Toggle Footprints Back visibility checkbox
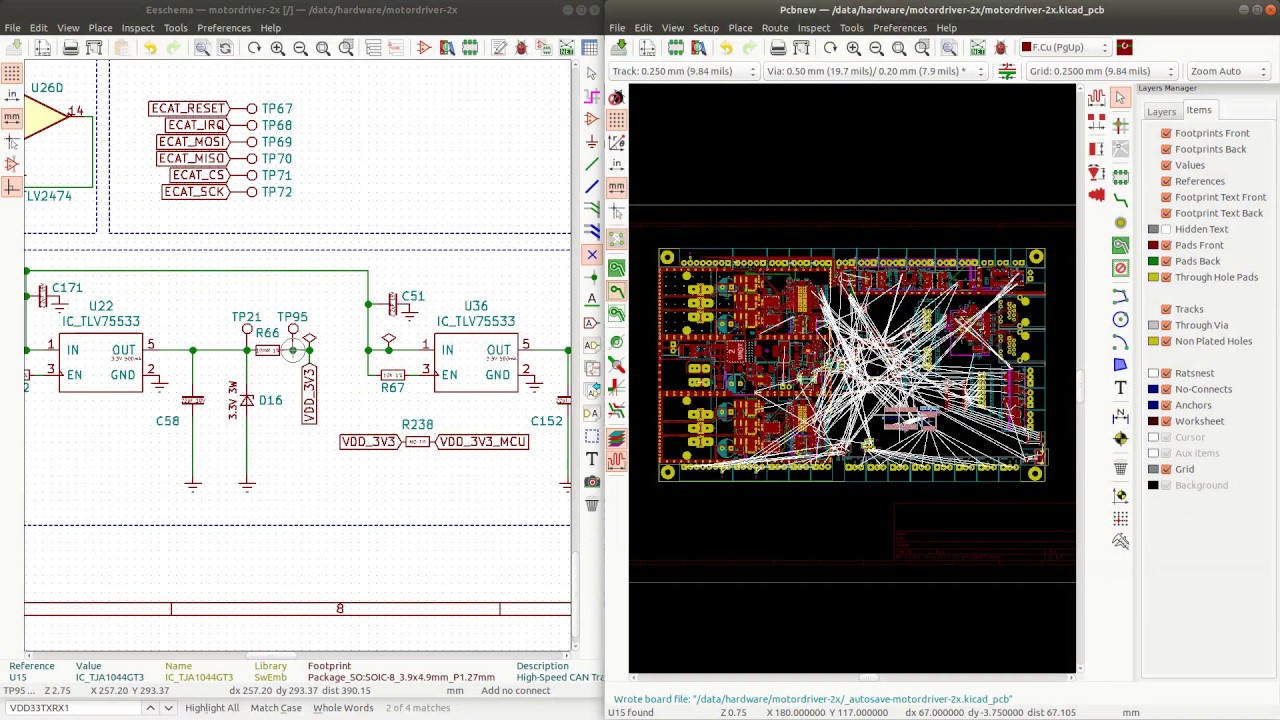This screenshot has height=720, width=1280. pos(1166,149)
